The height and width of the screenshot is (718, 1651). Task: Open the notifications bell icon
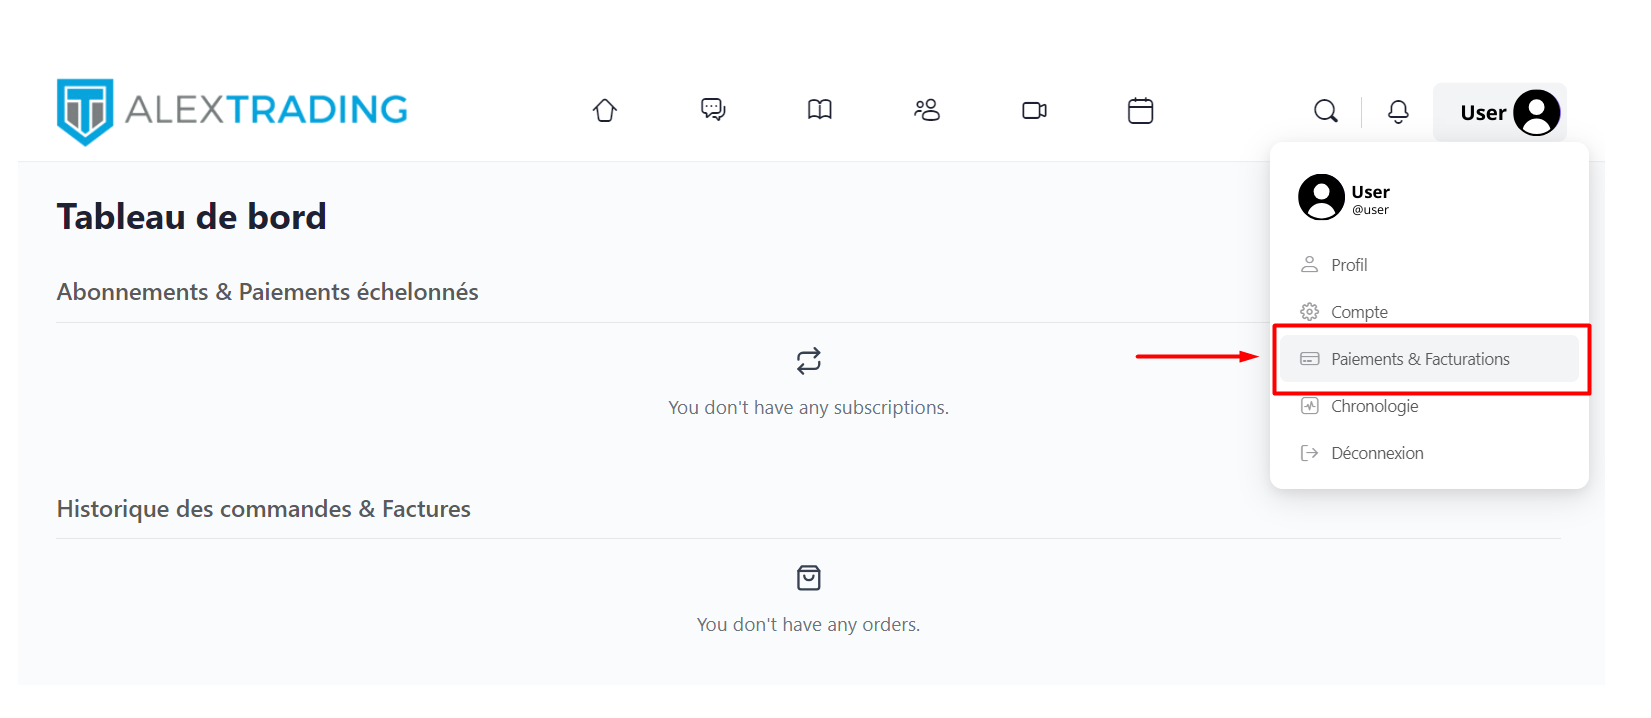pyautogui.click(x=1398, y=111)
